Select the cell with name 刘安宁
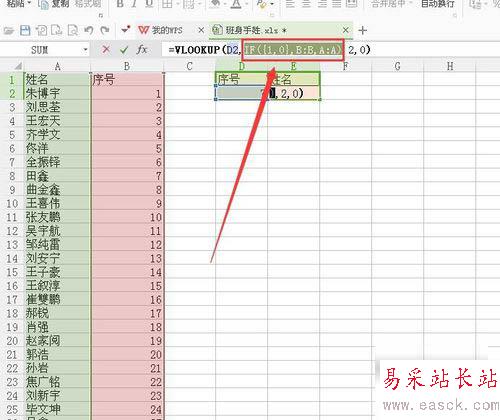This screenshot has height=420, width=500. pos(57,258)
